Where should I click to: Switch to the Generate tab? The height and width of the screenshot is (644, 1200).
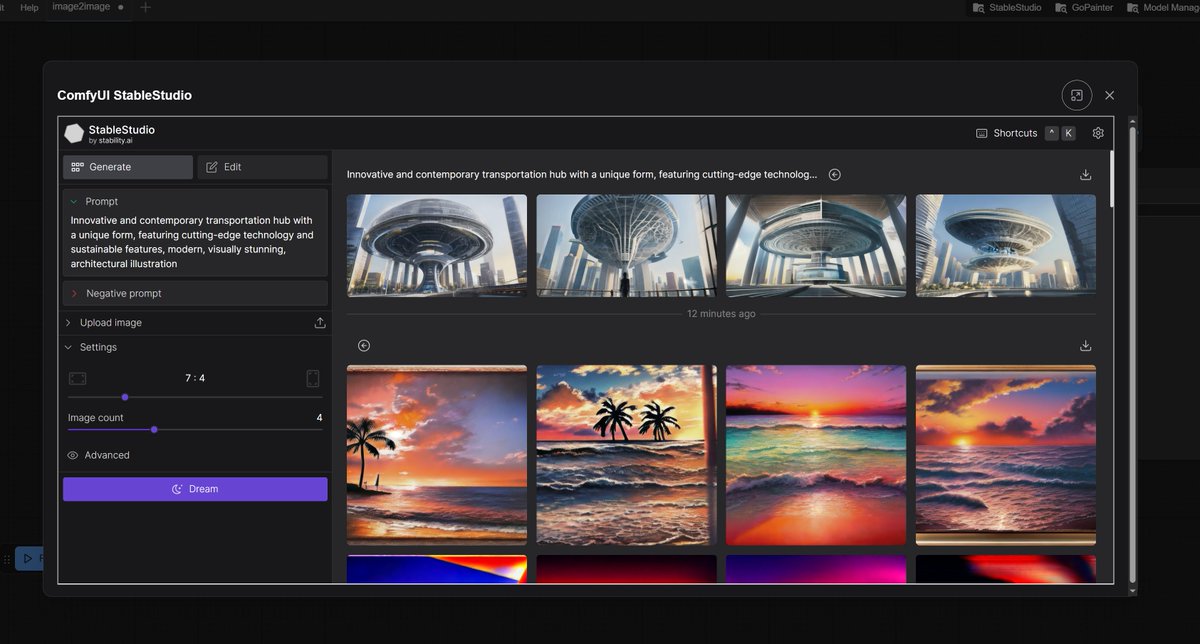[128, 167]
